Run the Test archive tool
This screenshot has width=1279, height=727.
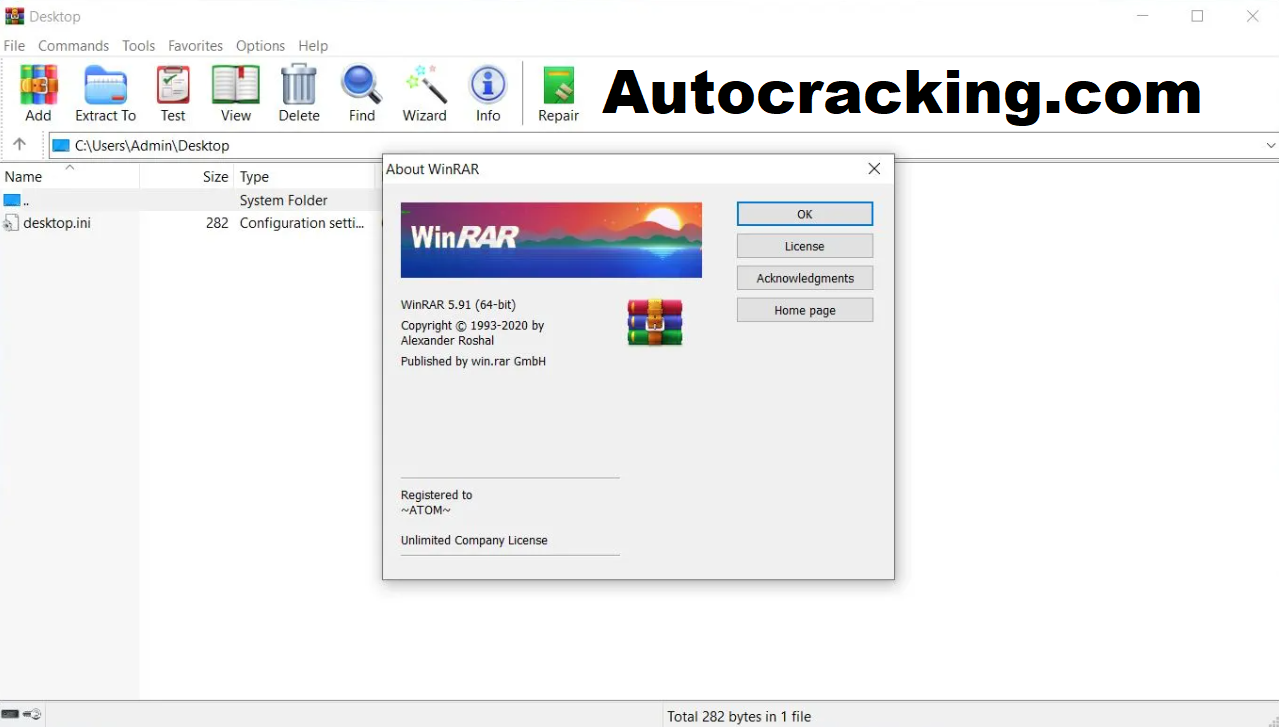tap(173, 85)
